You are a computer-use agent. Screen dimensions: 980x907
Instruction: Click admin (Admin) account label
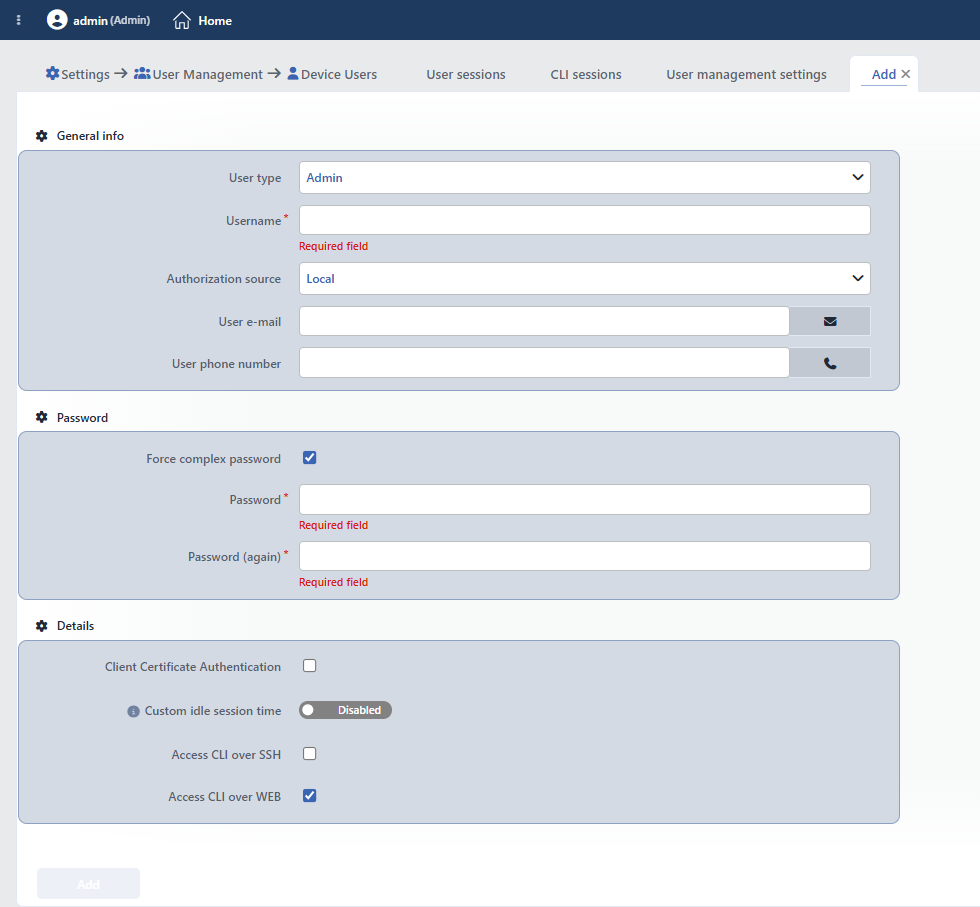pyautogui.click(x=111, y=21)
